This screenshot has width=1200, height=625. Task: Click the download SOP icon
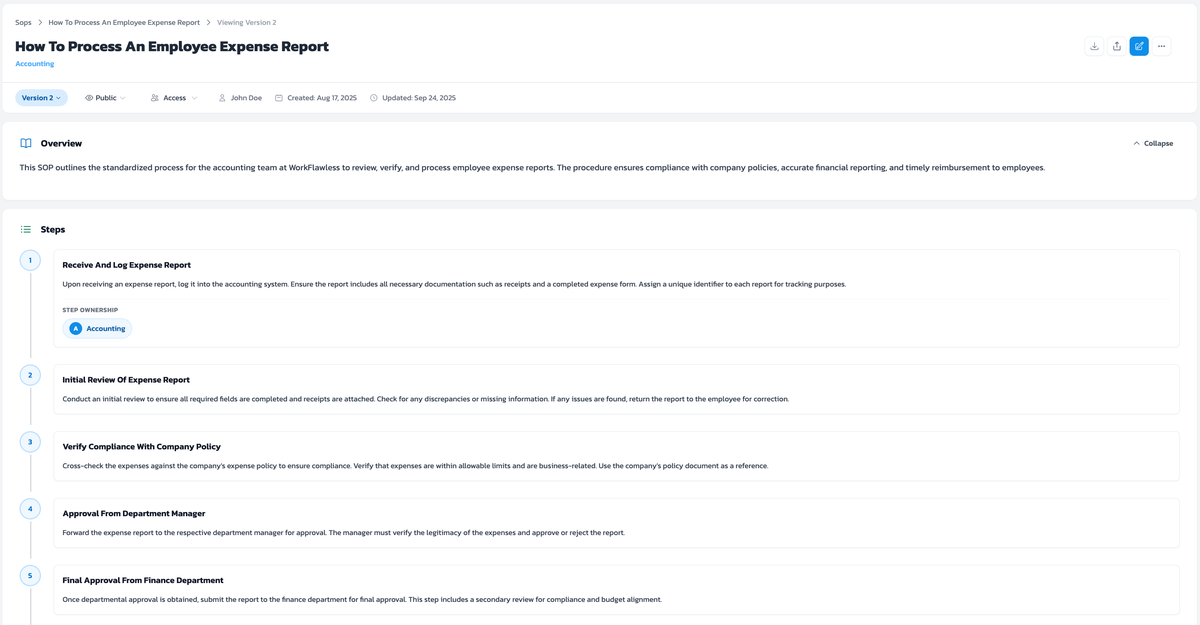[1094, 46]
